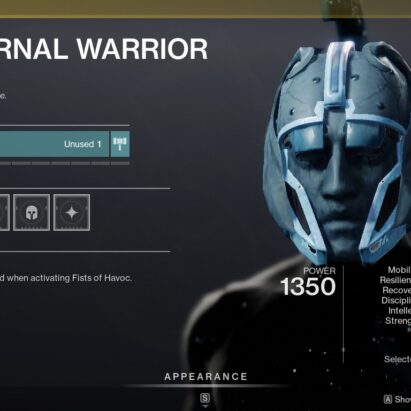
Task: Click the Power 1350 value
Action: [308, 287]
